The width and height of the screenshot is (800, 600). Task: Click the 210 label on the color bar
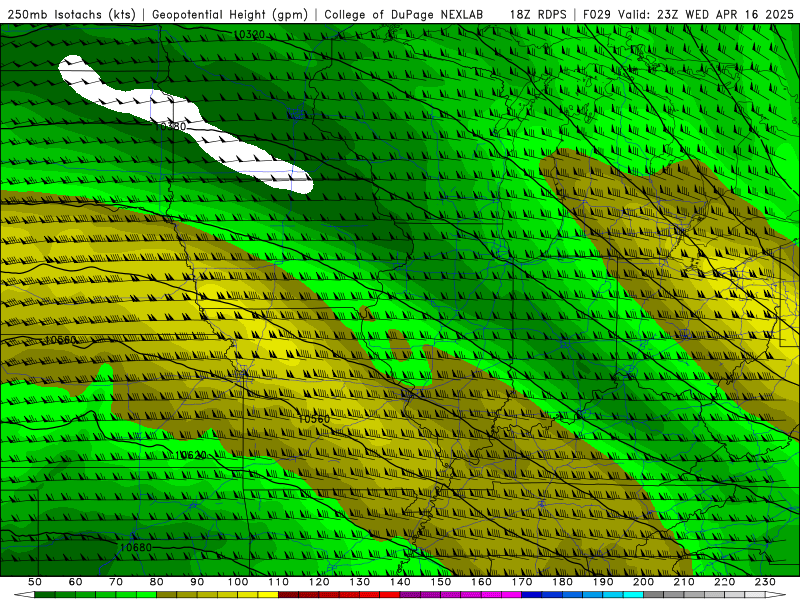tap(684, 582)
